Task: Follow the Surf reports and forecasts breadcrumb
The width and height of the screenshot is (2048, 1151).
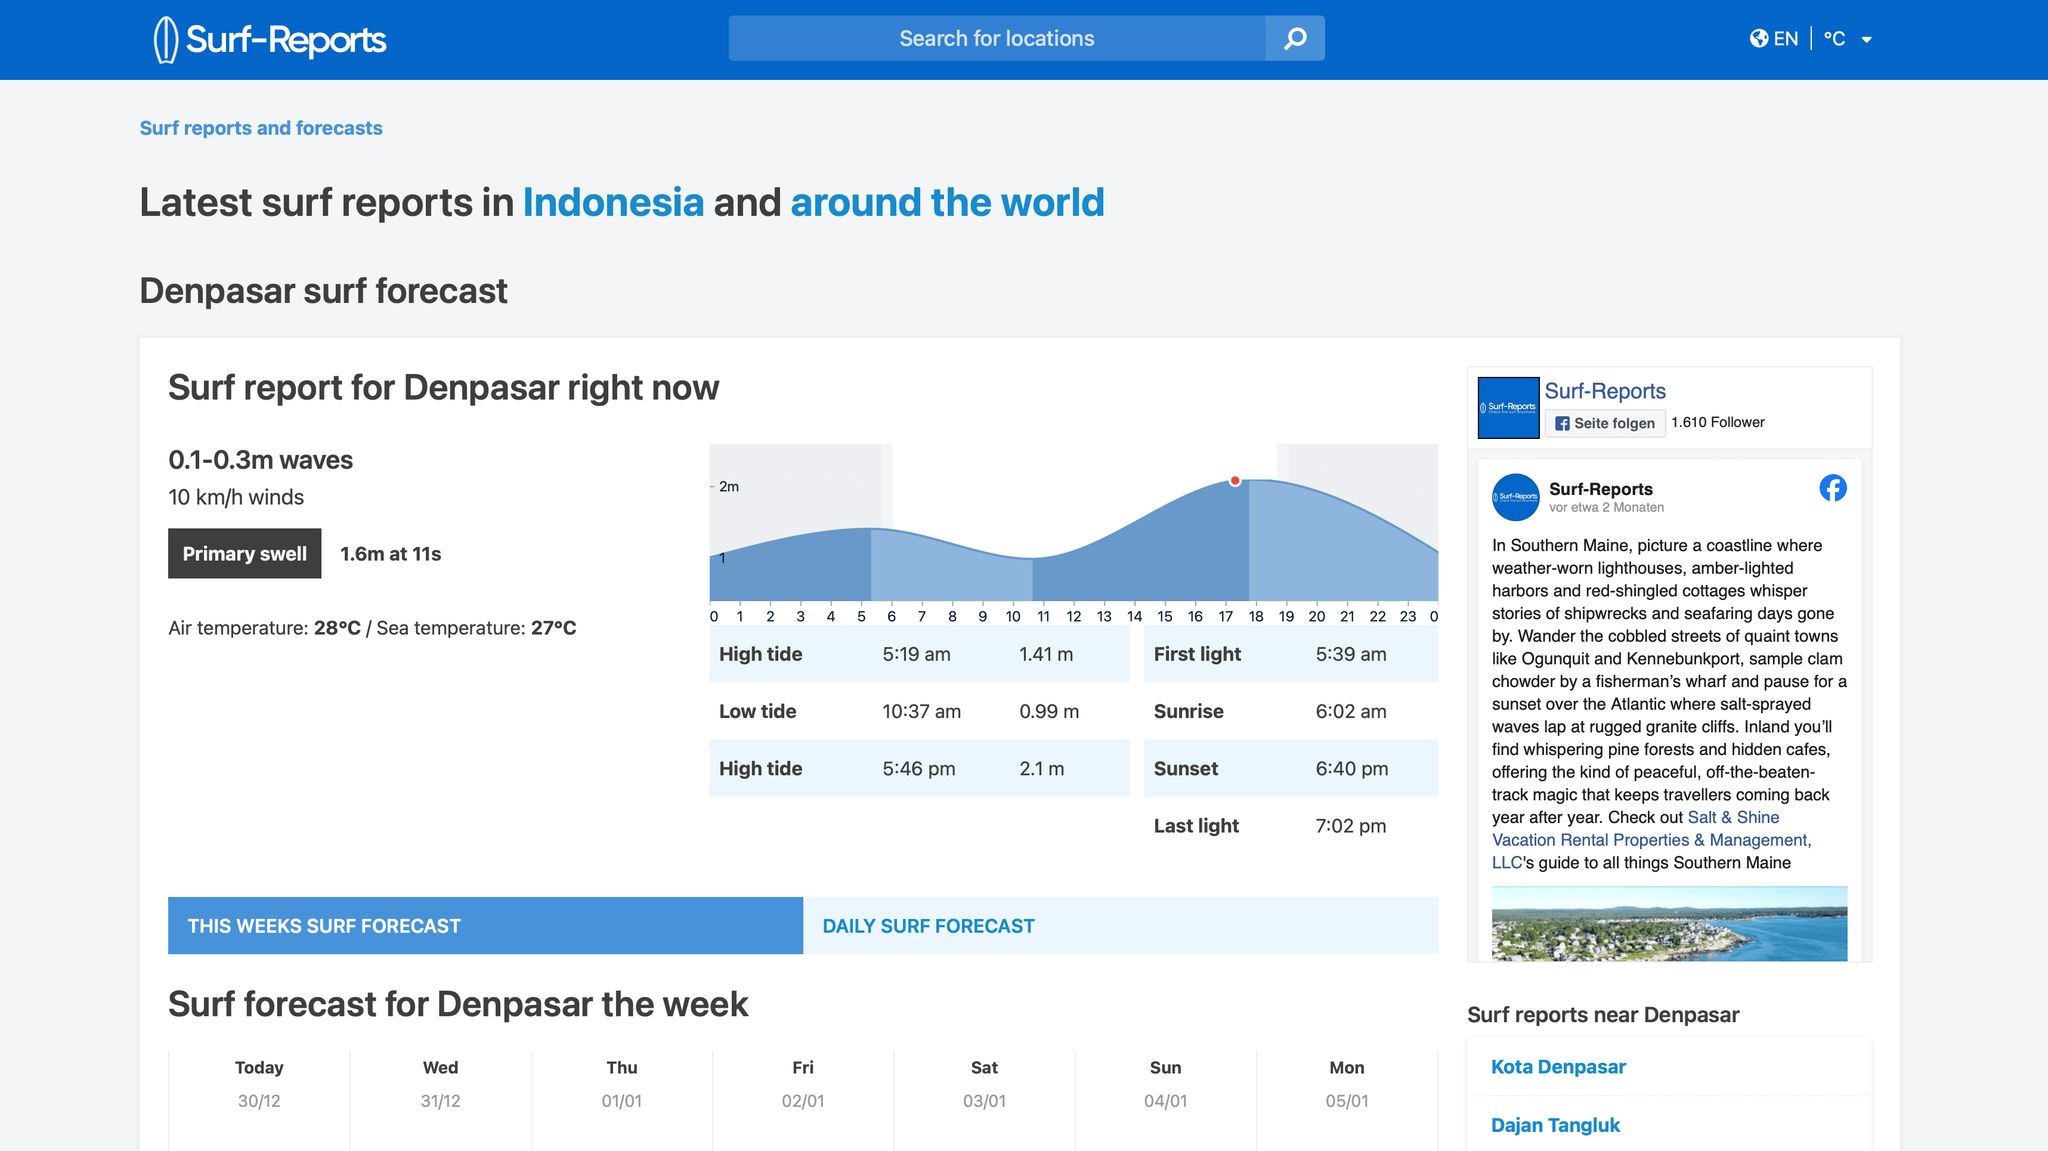Action: coord(261,128)
